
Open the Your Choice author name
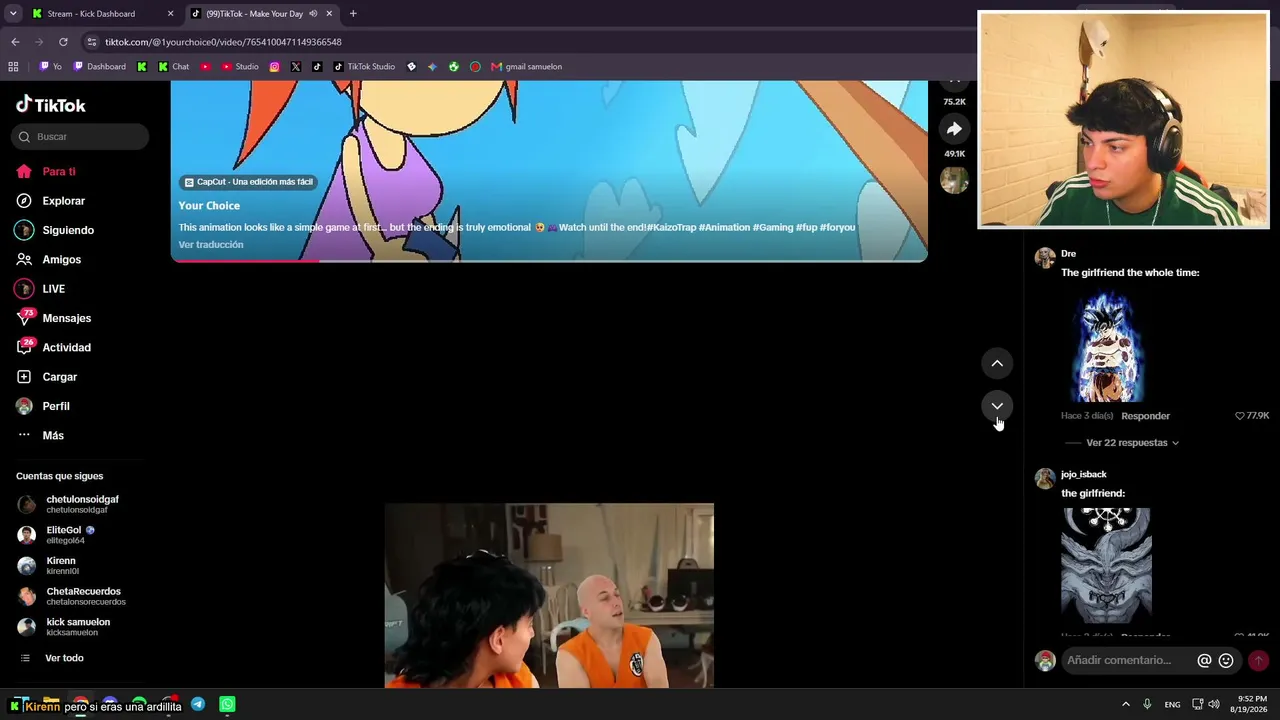coord(209,206)
